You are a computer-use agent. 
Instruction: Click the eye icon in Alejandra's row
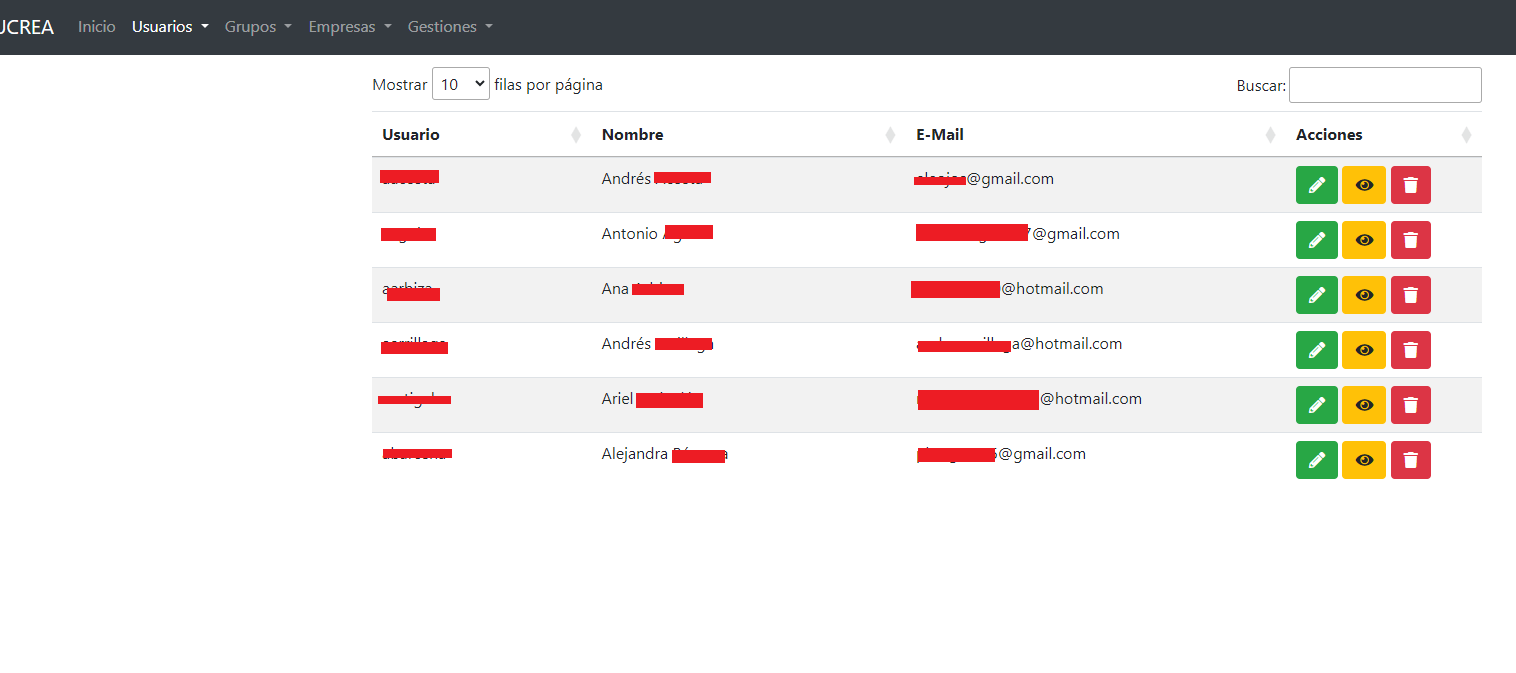point(1363,460)
